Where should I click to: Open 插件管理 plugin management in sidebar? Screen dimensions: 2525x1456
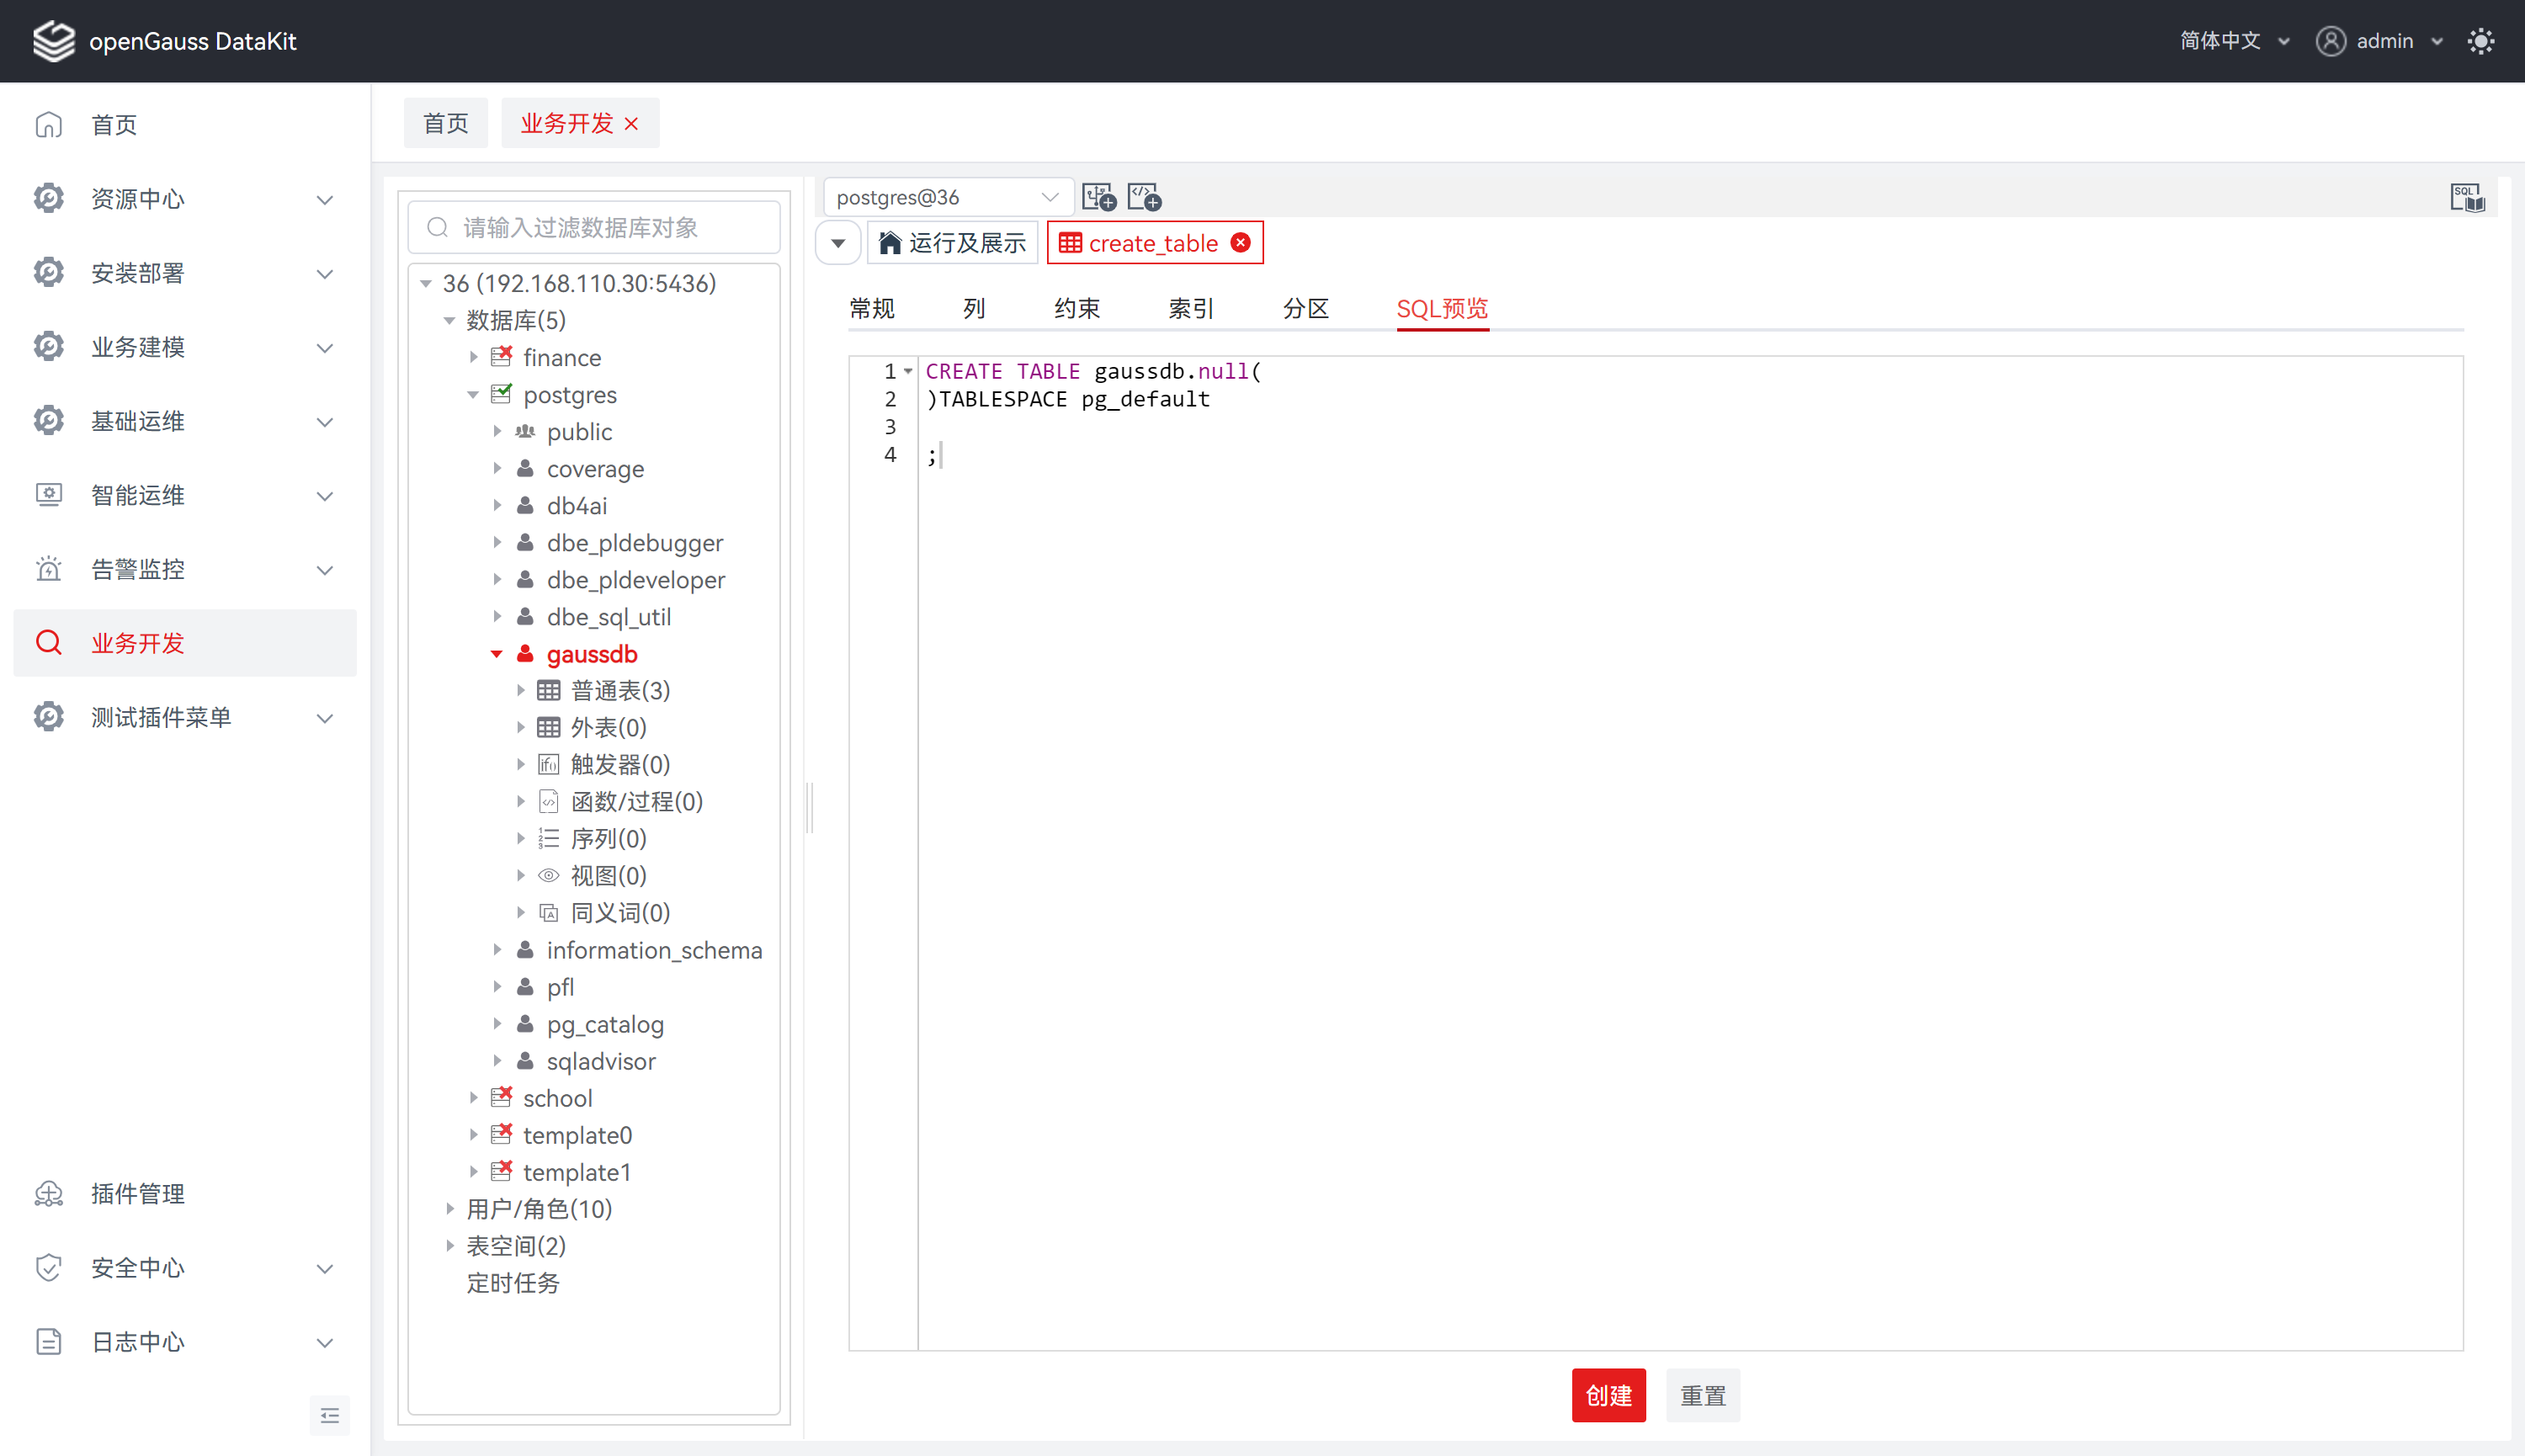click(138, 1193)
